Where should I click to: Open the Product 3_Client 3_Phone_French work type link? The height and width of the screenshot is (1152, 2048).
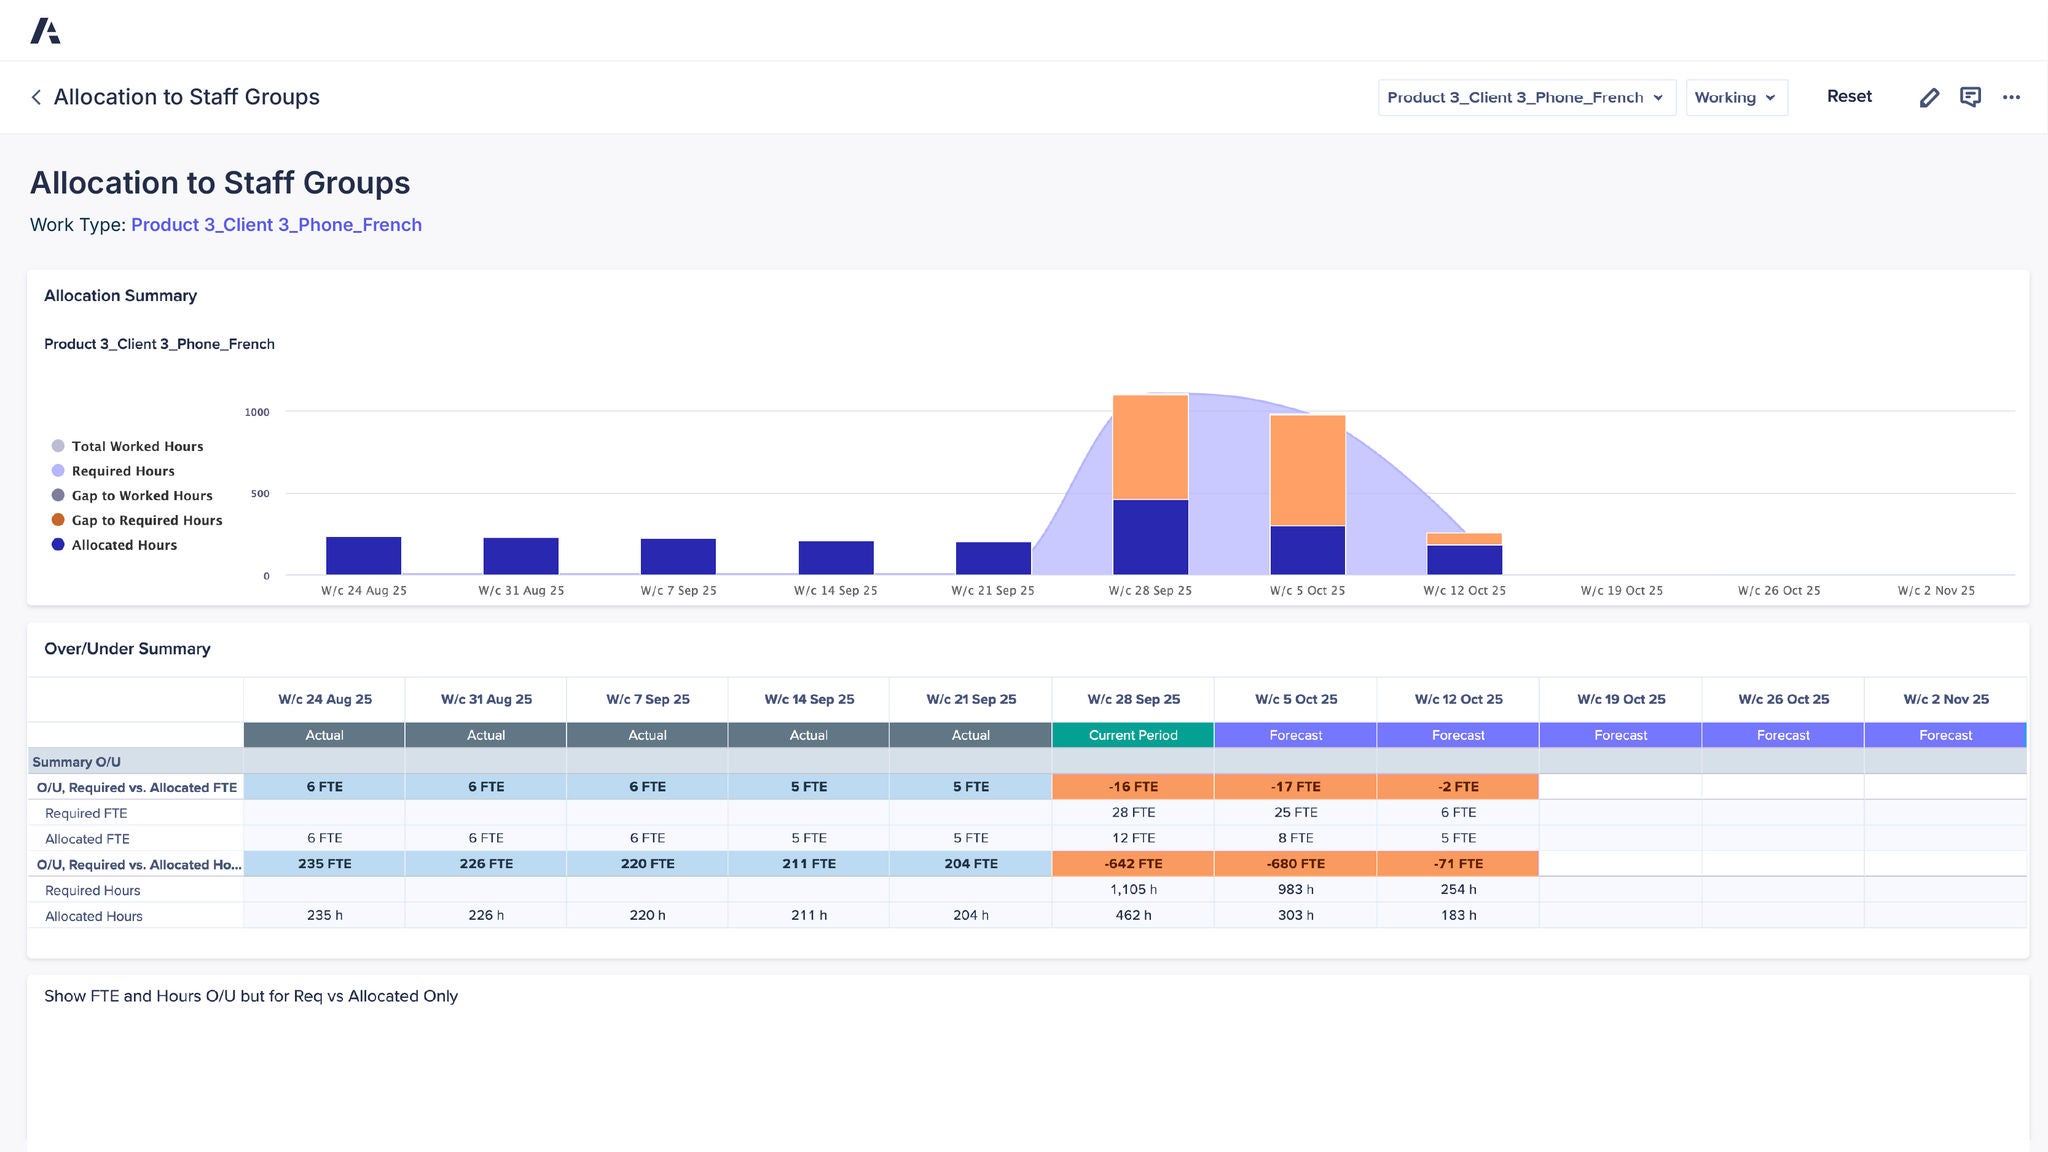[x=276, y=225]
